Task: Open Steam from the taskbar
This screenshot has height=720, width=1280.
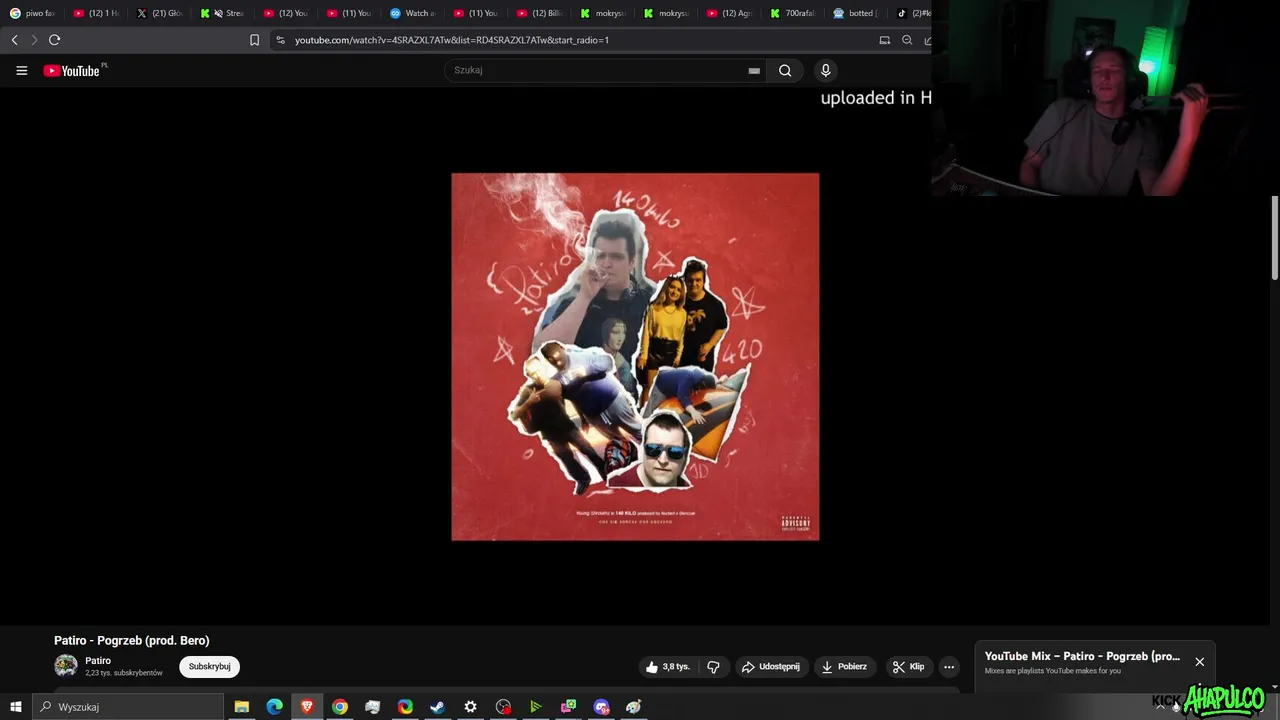Action: coord(437,707)
